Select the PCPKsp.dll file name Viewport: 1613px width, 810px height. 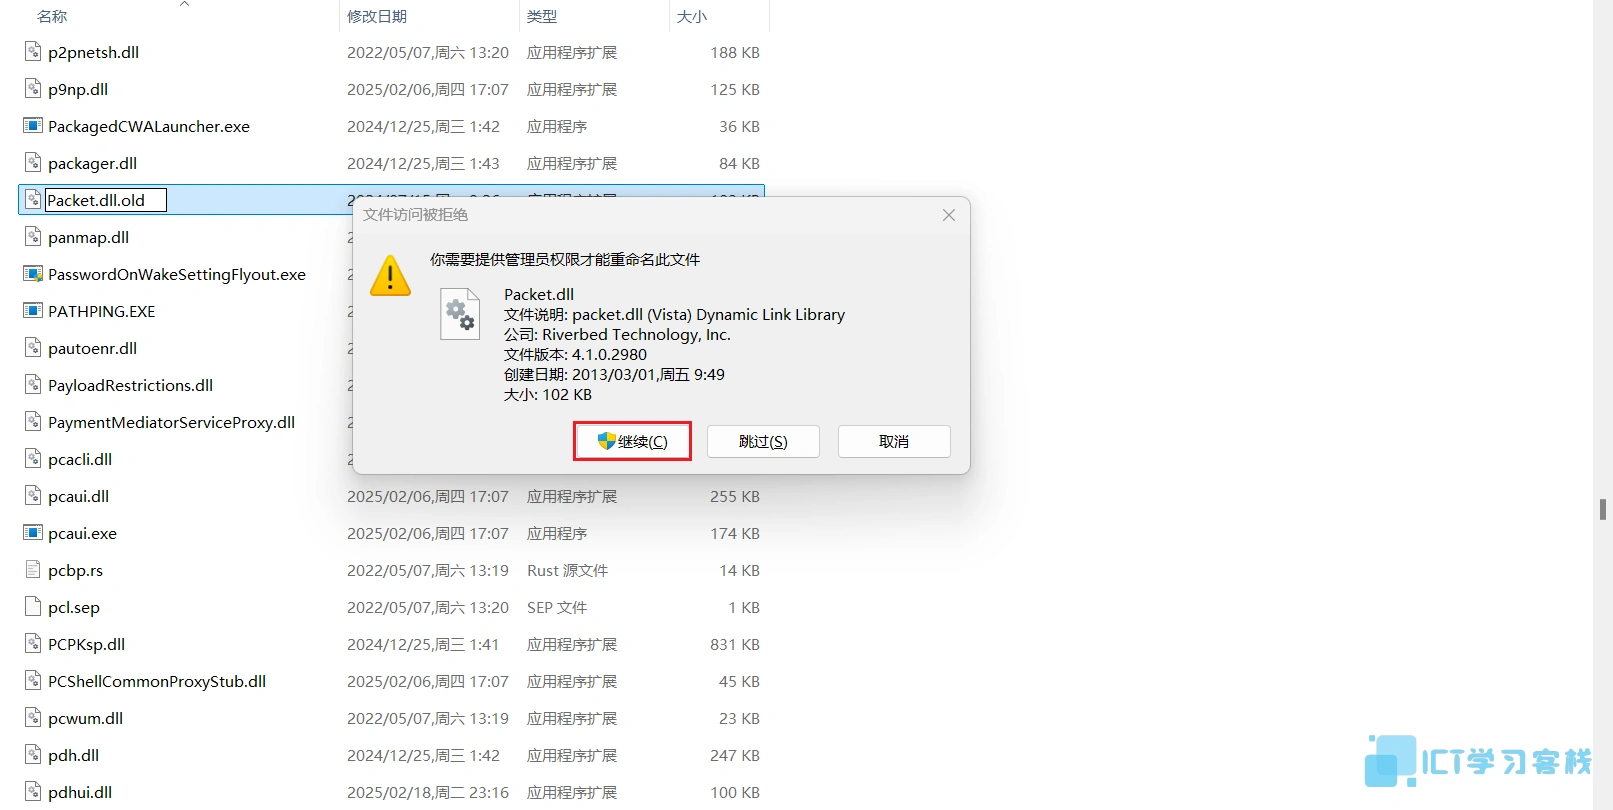[x=86, y=644]
